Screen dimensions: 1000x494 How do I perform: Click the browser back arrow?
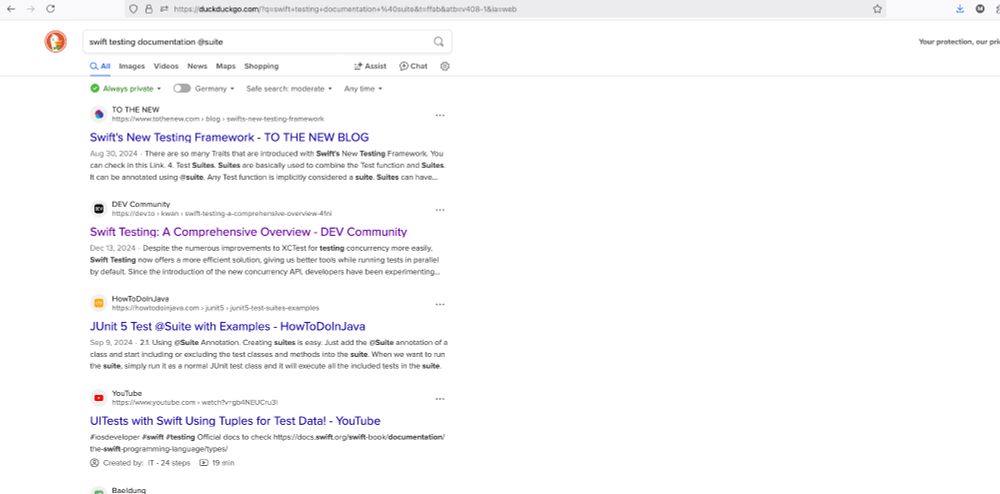tap(11, 9)
